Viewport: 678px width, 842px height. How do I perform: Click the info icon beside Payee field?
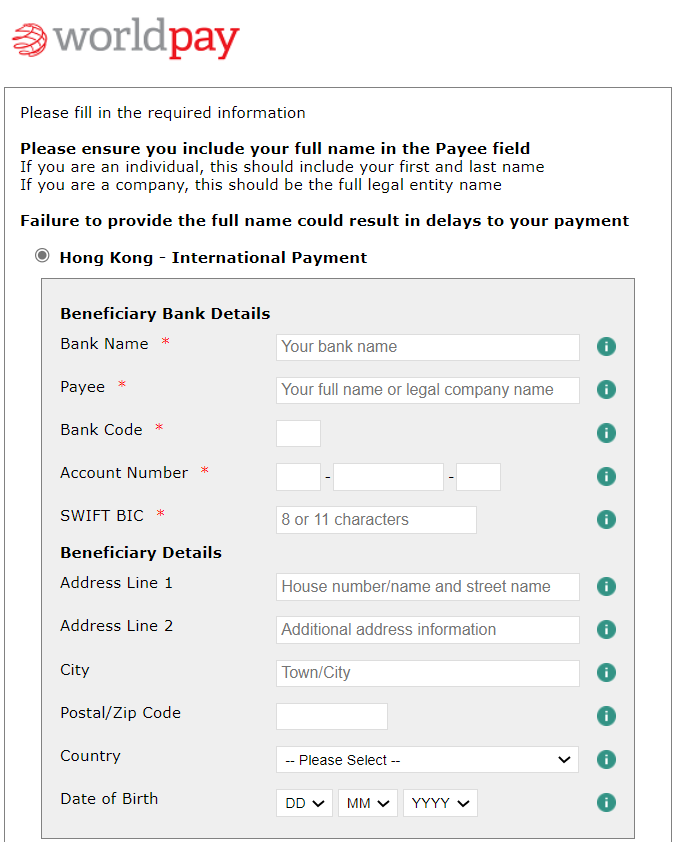click(x=606, y=389)
